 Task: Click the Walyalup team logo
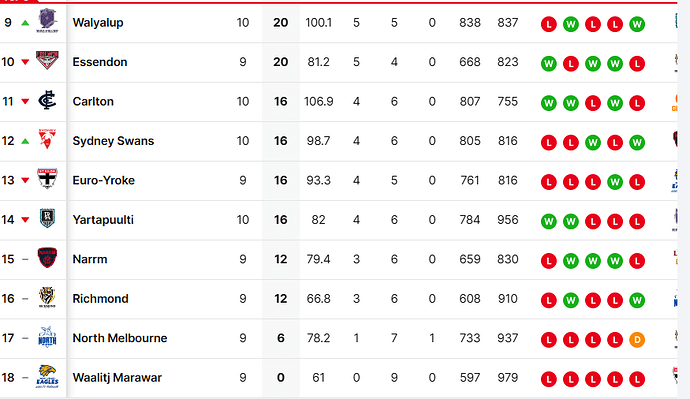(47, 21)
